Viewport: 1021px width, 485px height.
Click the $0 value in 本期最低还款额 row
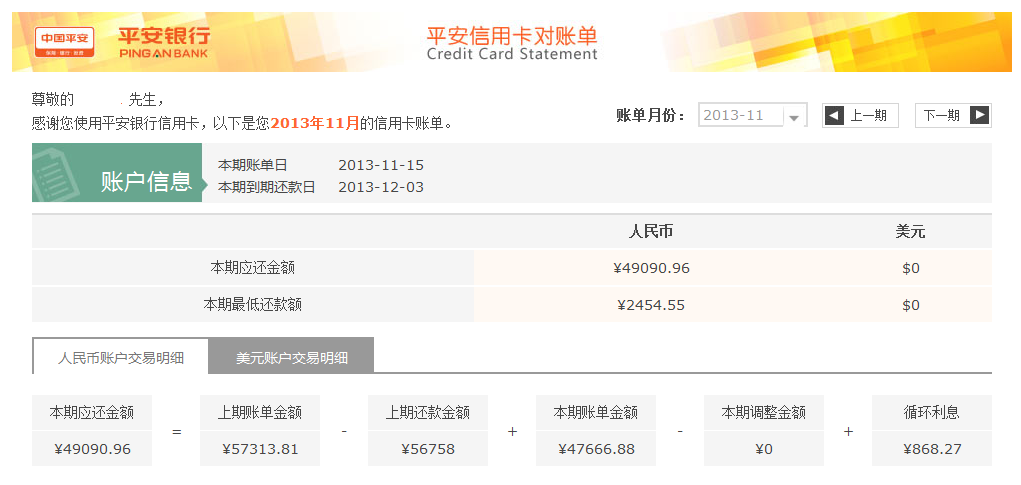pyautogui.click(x=911, y=305)
